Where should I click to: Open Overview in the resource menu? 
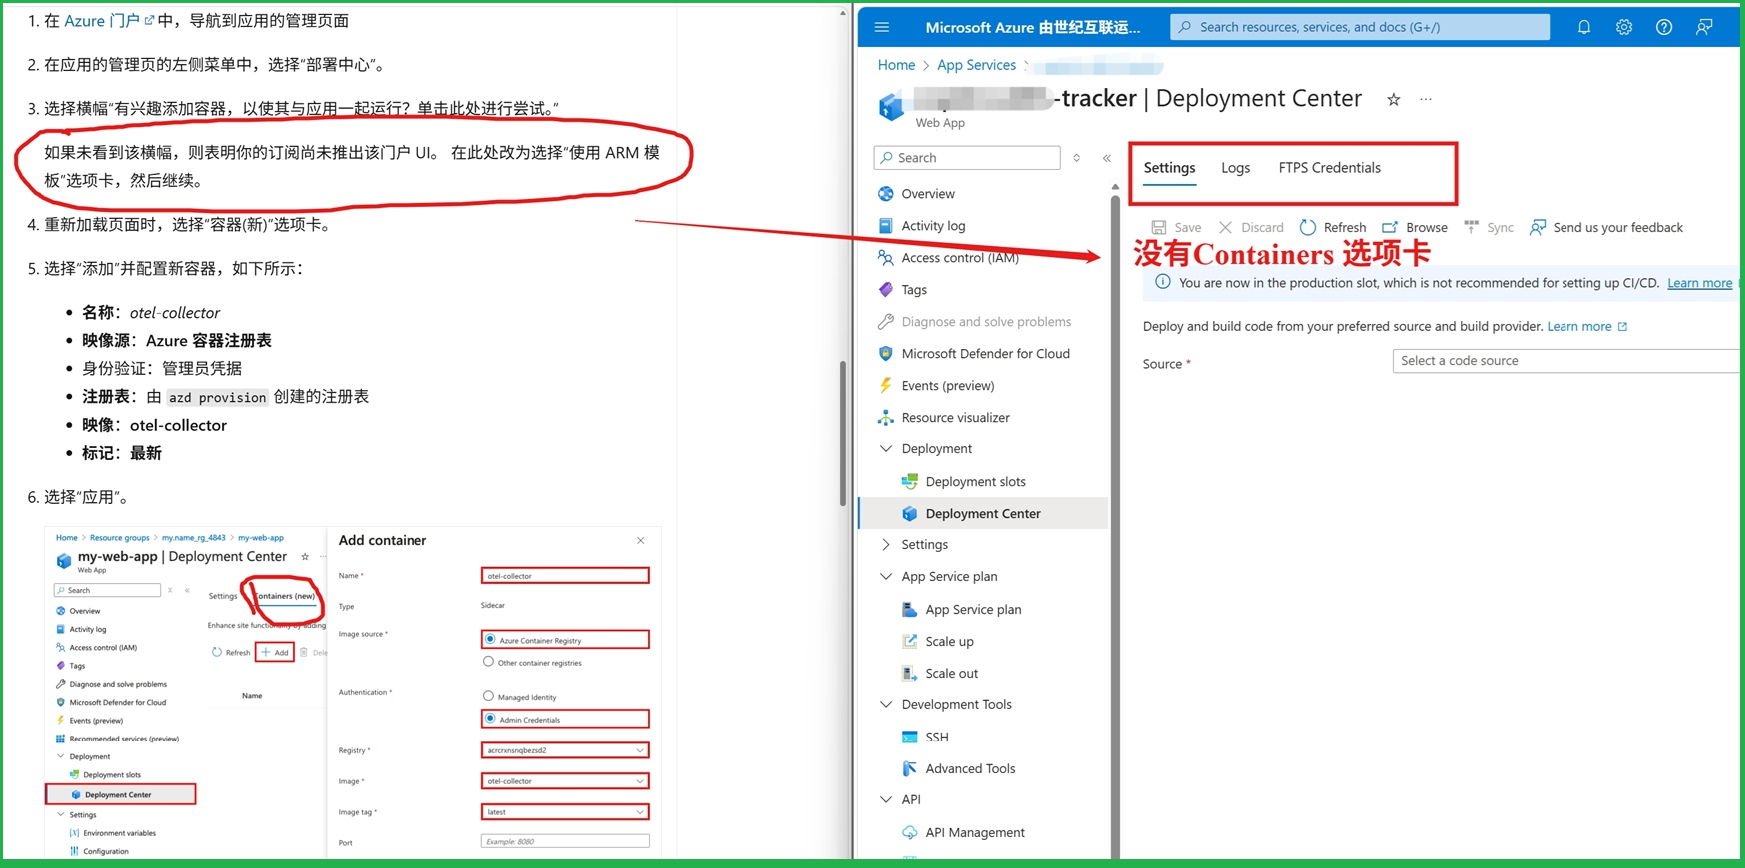[928, 194]
